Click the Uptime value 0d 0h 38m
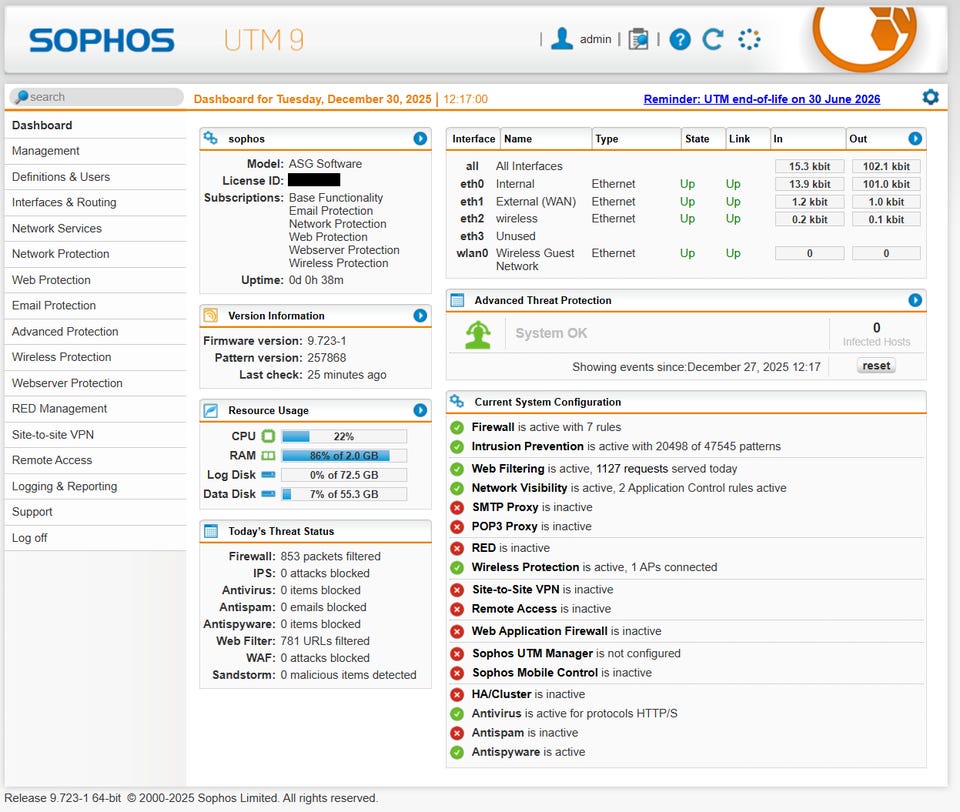The image size is (960, 812). [316, 280]
